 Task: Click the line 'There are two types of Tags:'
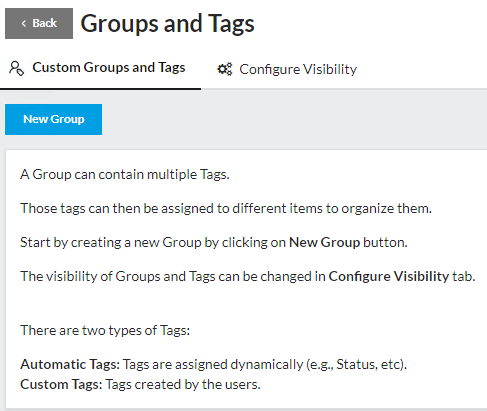pos(105,330)
